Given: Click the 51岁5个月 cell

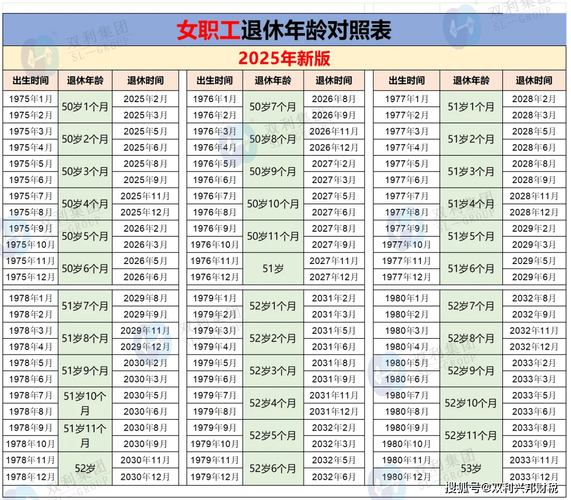Looking at the screenshot, I should [x=471, y=236].
